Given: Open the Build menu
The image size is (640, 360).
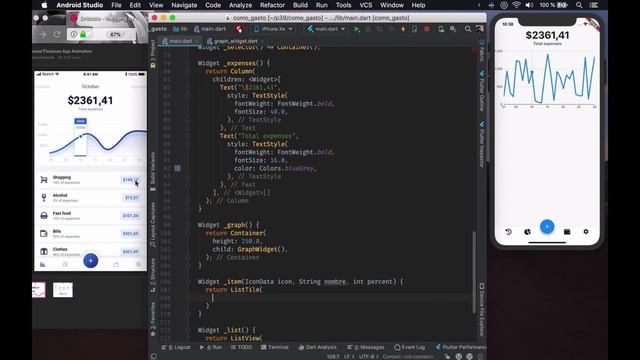Looking at the screenshot, I should point(300,5).
